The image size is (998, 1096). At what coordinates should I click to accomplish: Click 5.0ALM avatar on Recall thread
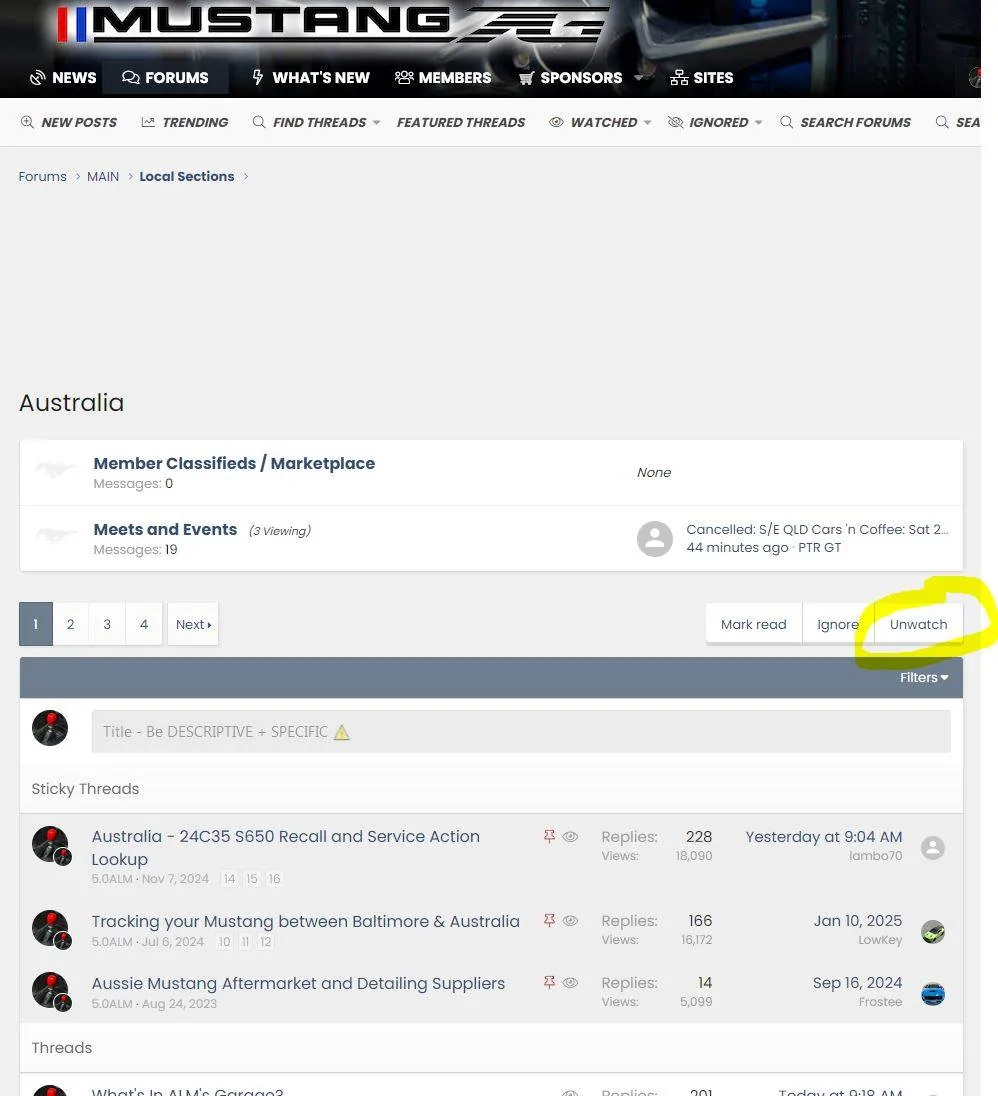tap(50, 845)
